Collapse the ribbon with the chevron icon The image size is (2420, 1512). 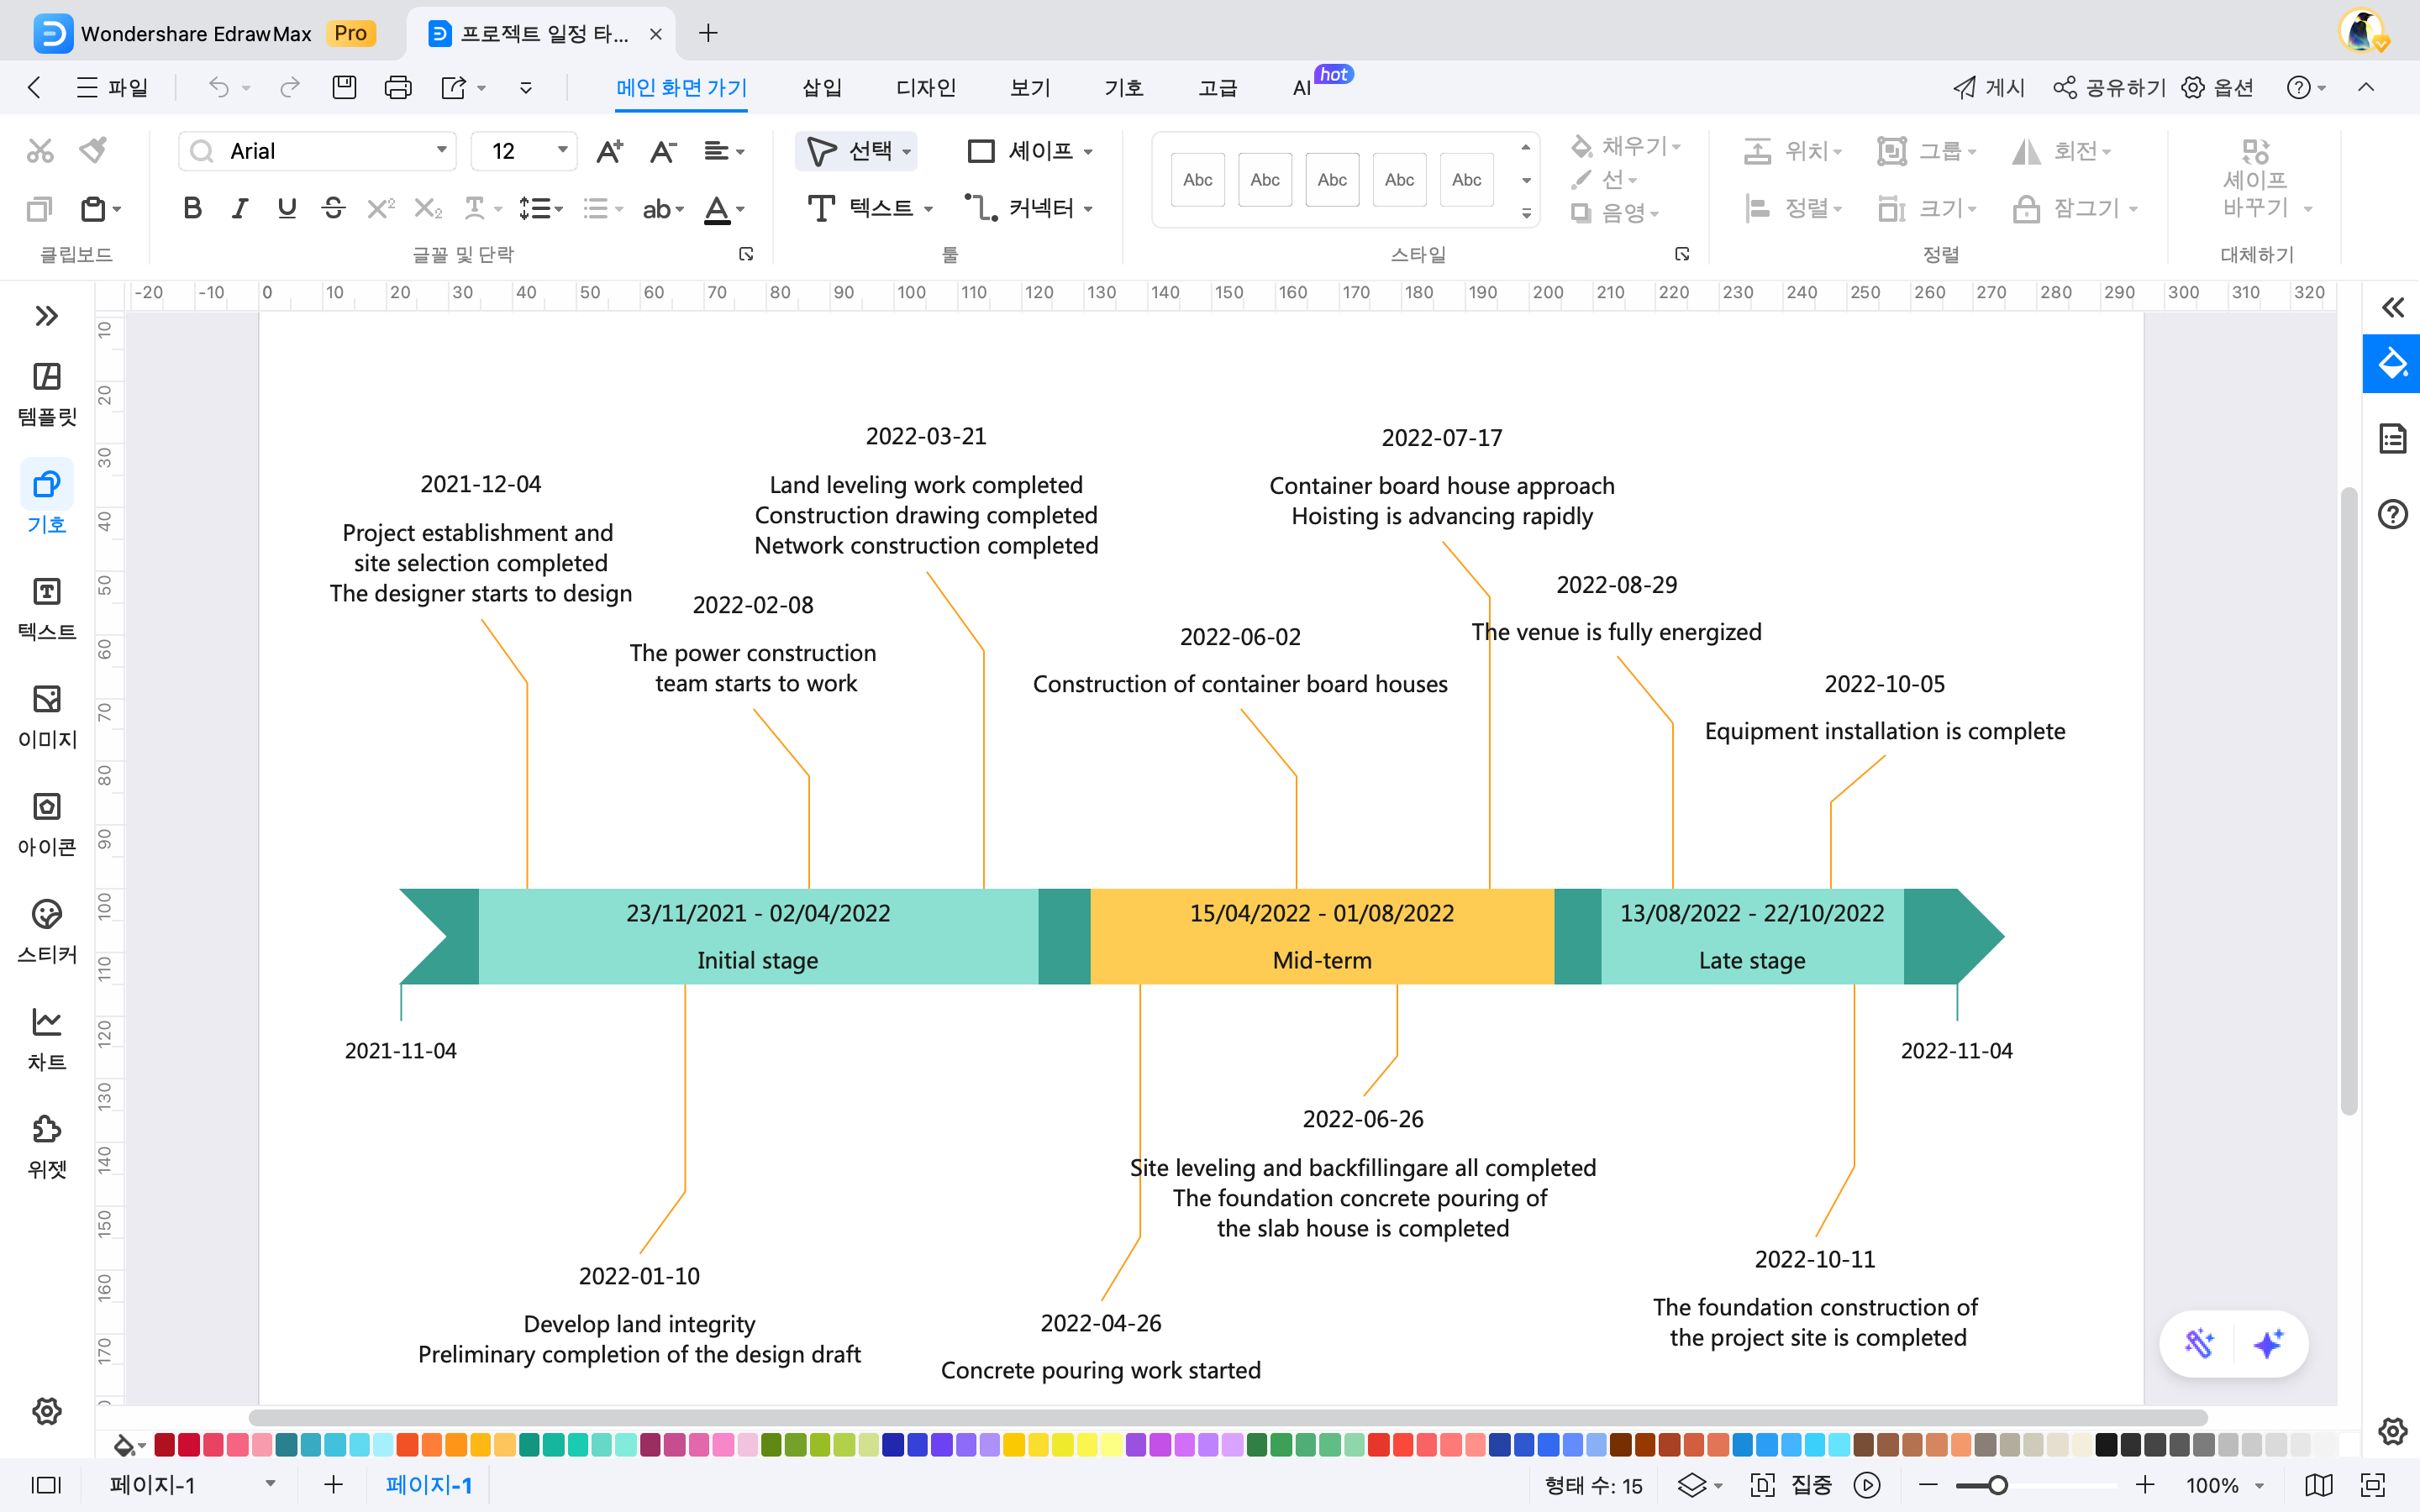point(2366,88)
